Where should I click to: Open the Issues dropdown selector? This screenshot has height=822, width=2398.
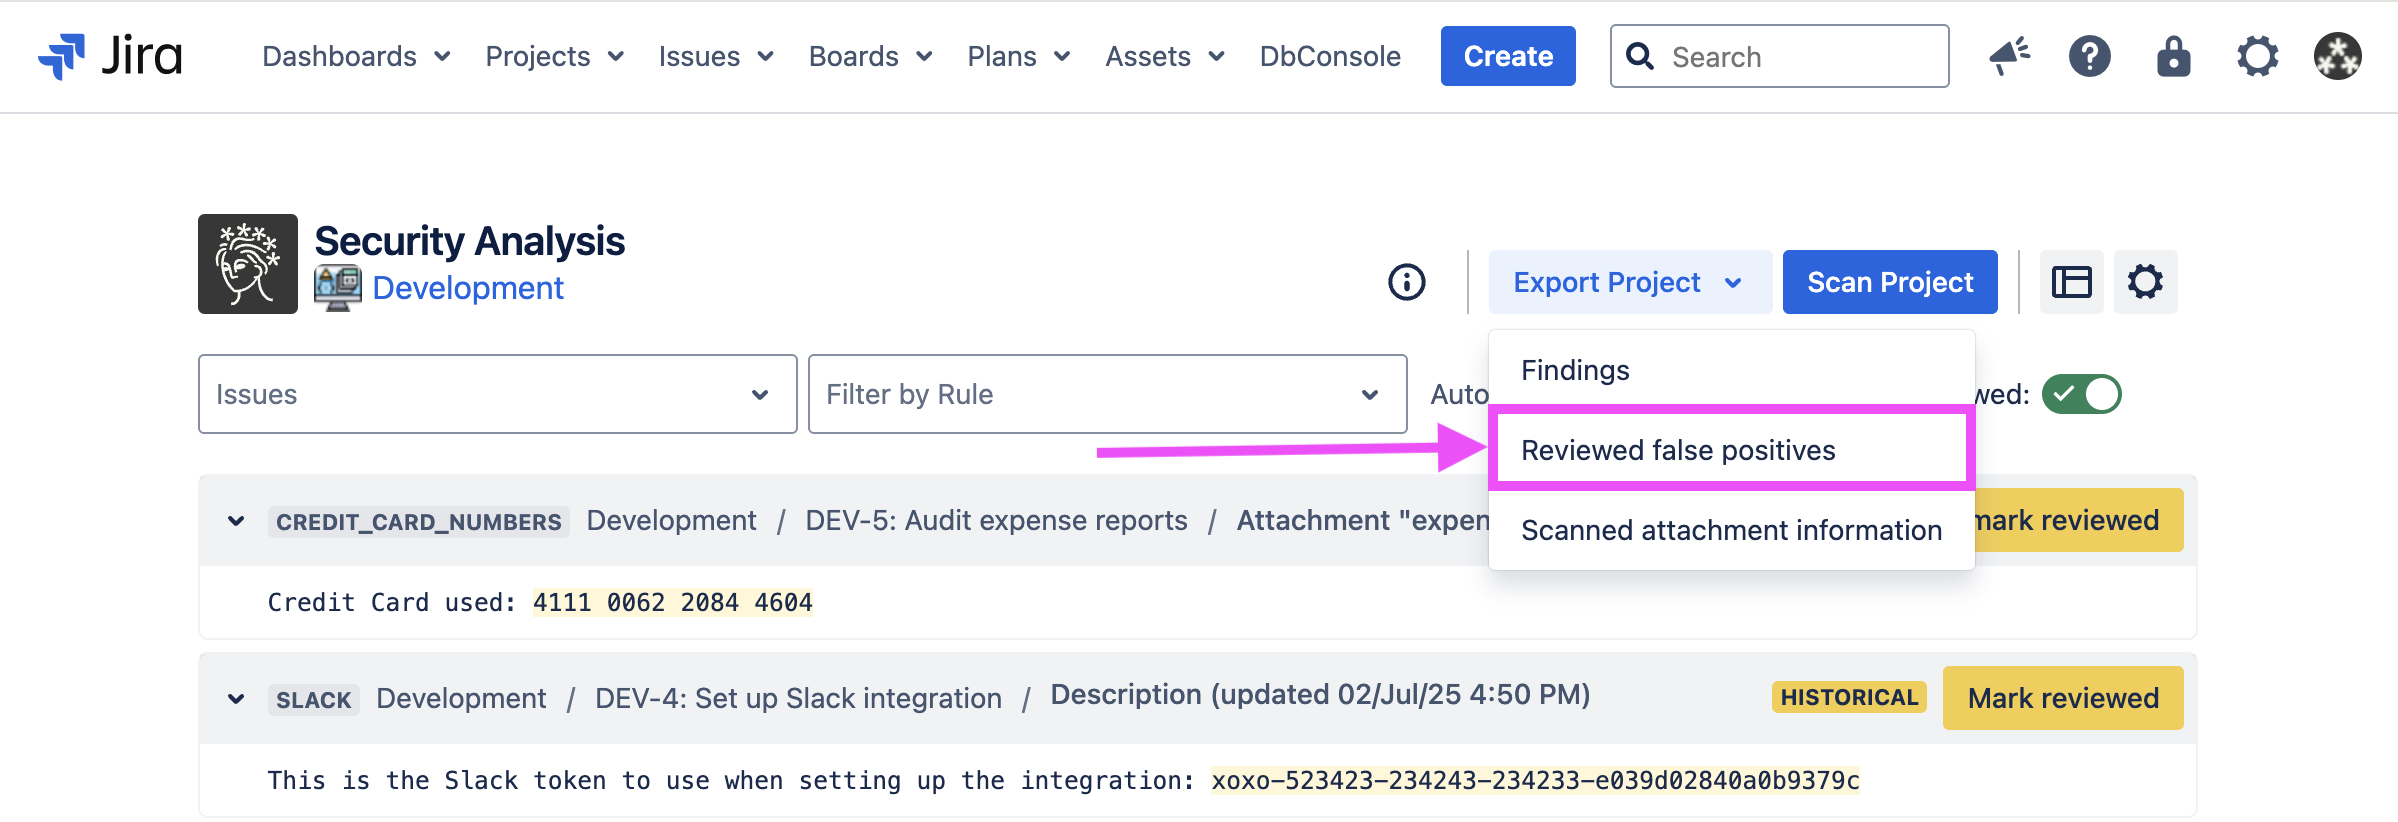click(497, 394)
